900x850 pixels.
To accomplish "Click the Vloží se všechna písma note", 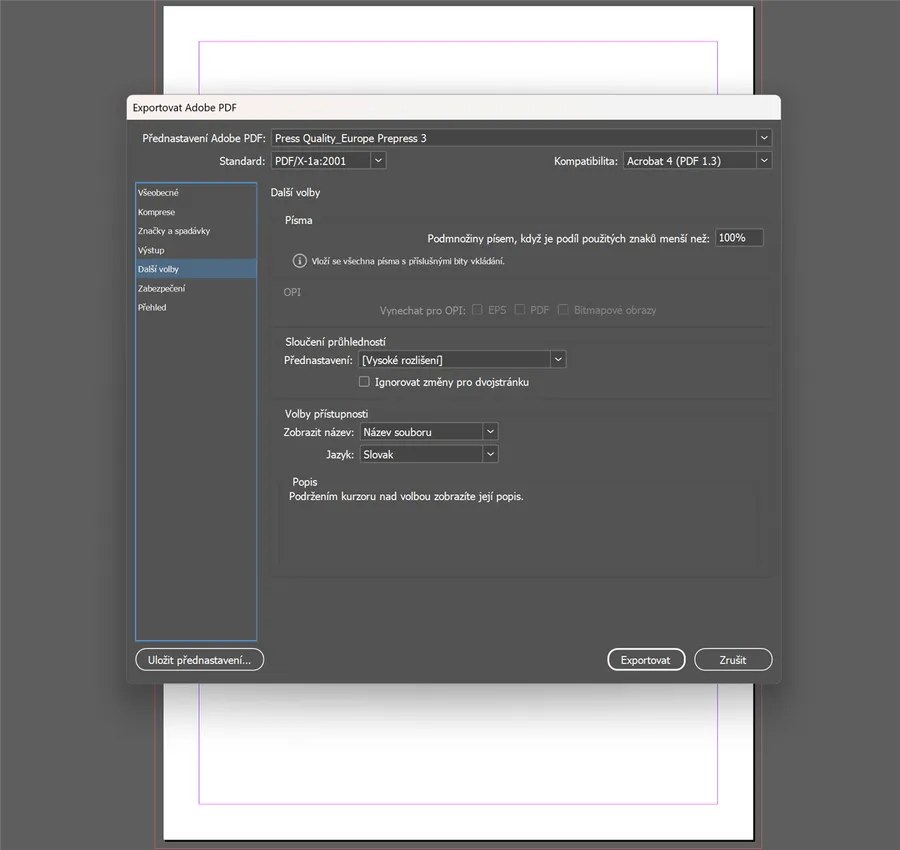I will 408,261.
